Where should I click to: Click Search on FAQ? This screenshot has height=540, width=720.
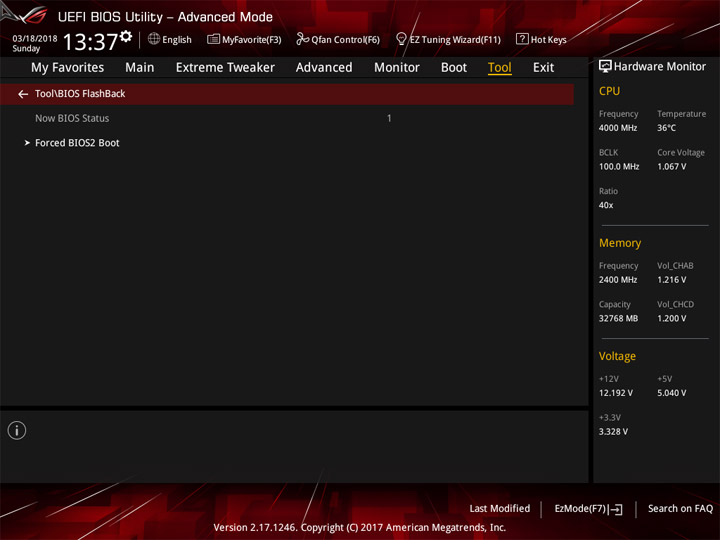coord(680,508)
